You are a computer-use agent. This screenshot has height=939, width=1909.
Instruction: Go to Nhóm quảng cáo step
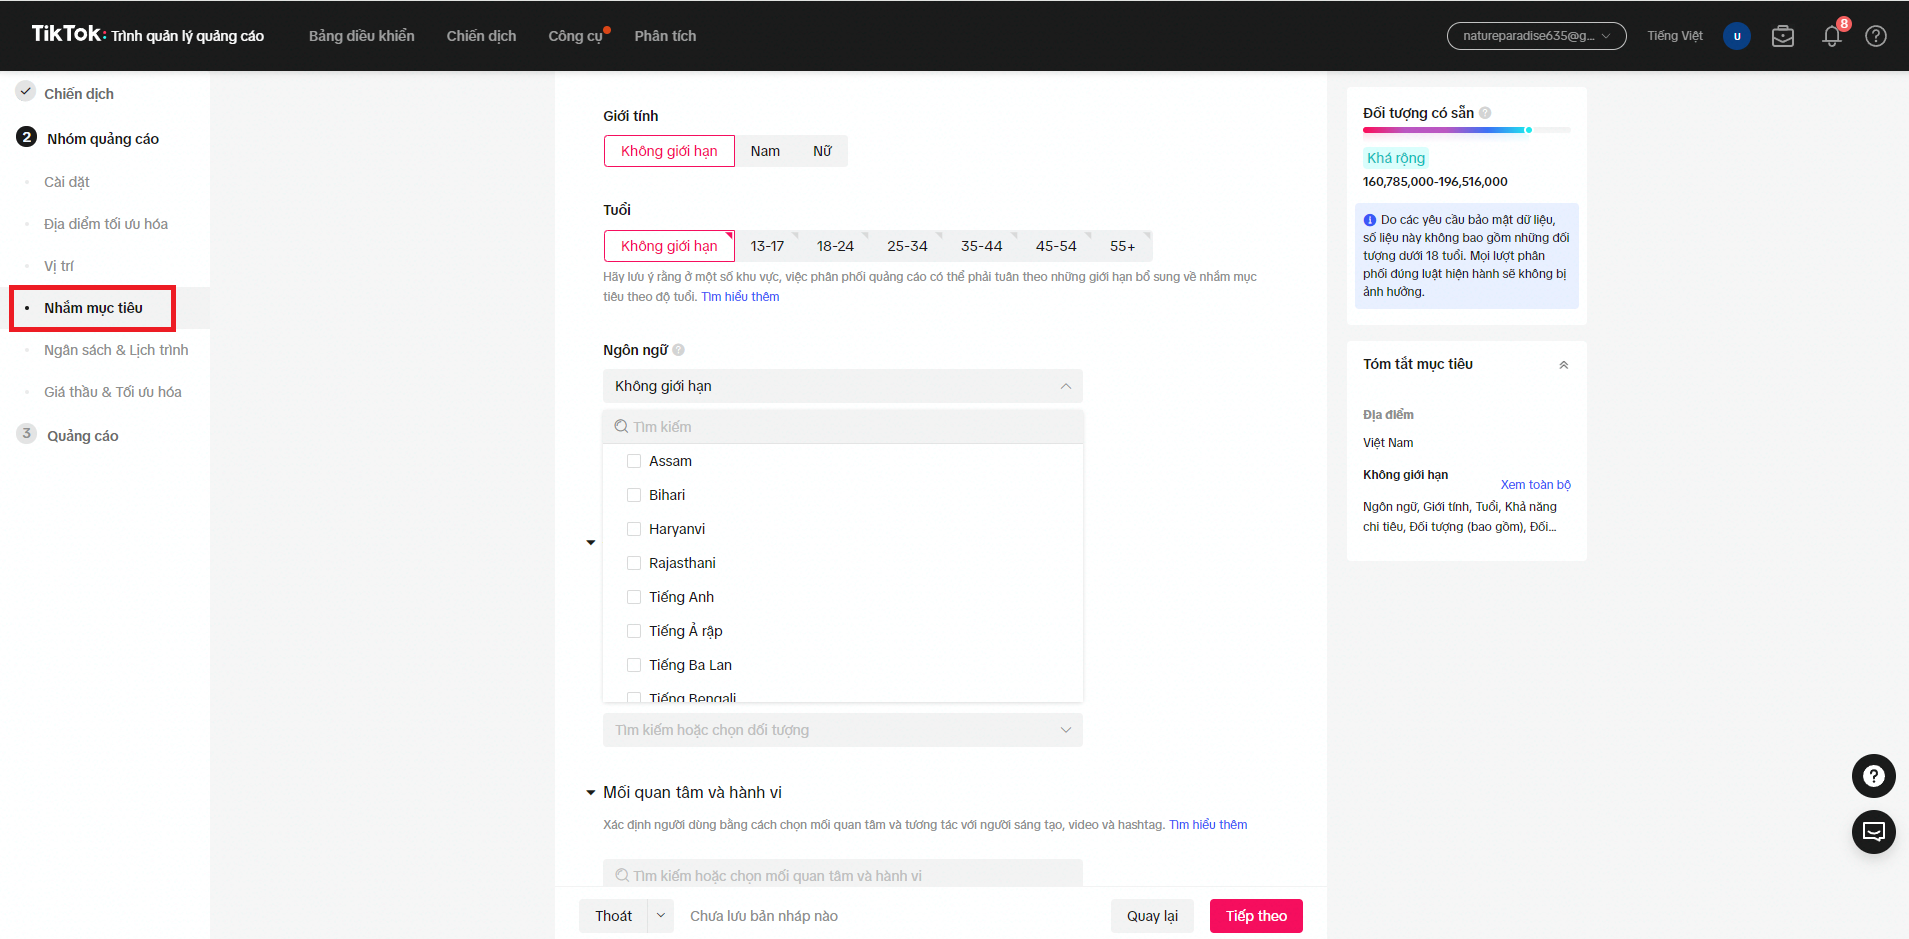click(103, 139)
